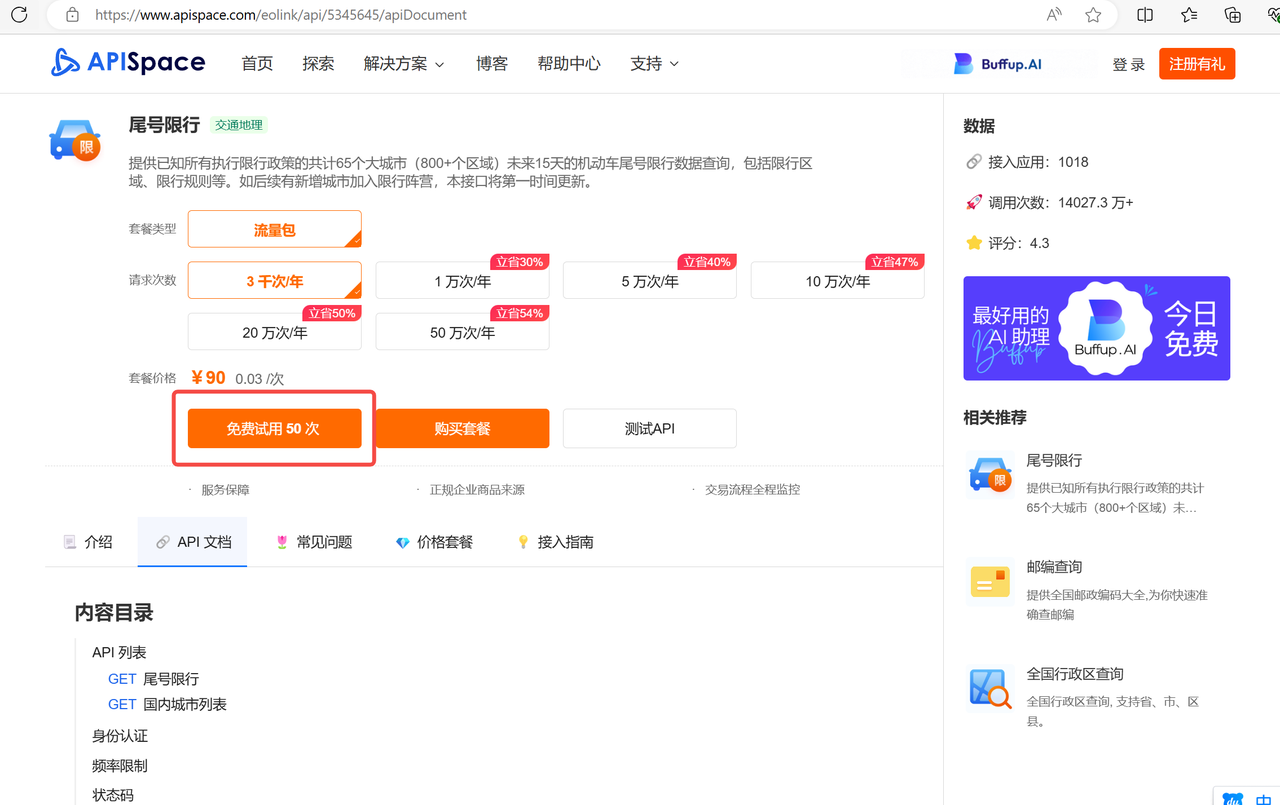Click the Buffup.AI logo in the navbar
Screen dimensions: 1280x805
(x=997, y=63)
